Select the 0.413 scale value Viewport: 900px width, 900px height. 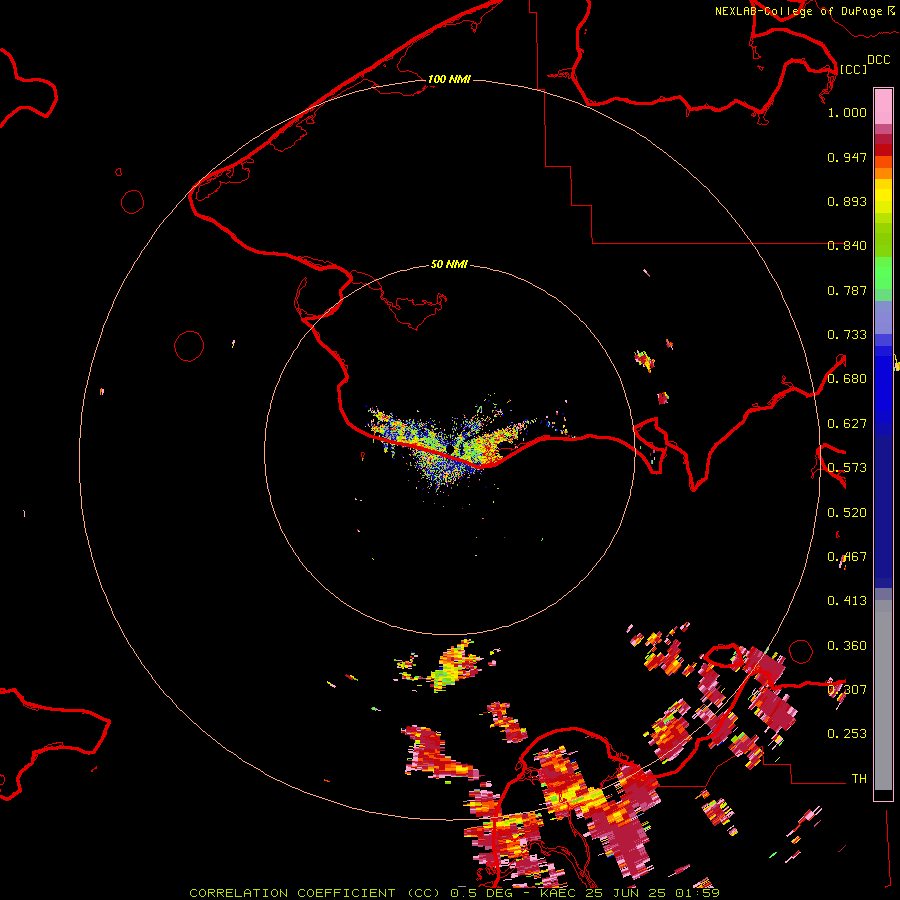(847, 601)
